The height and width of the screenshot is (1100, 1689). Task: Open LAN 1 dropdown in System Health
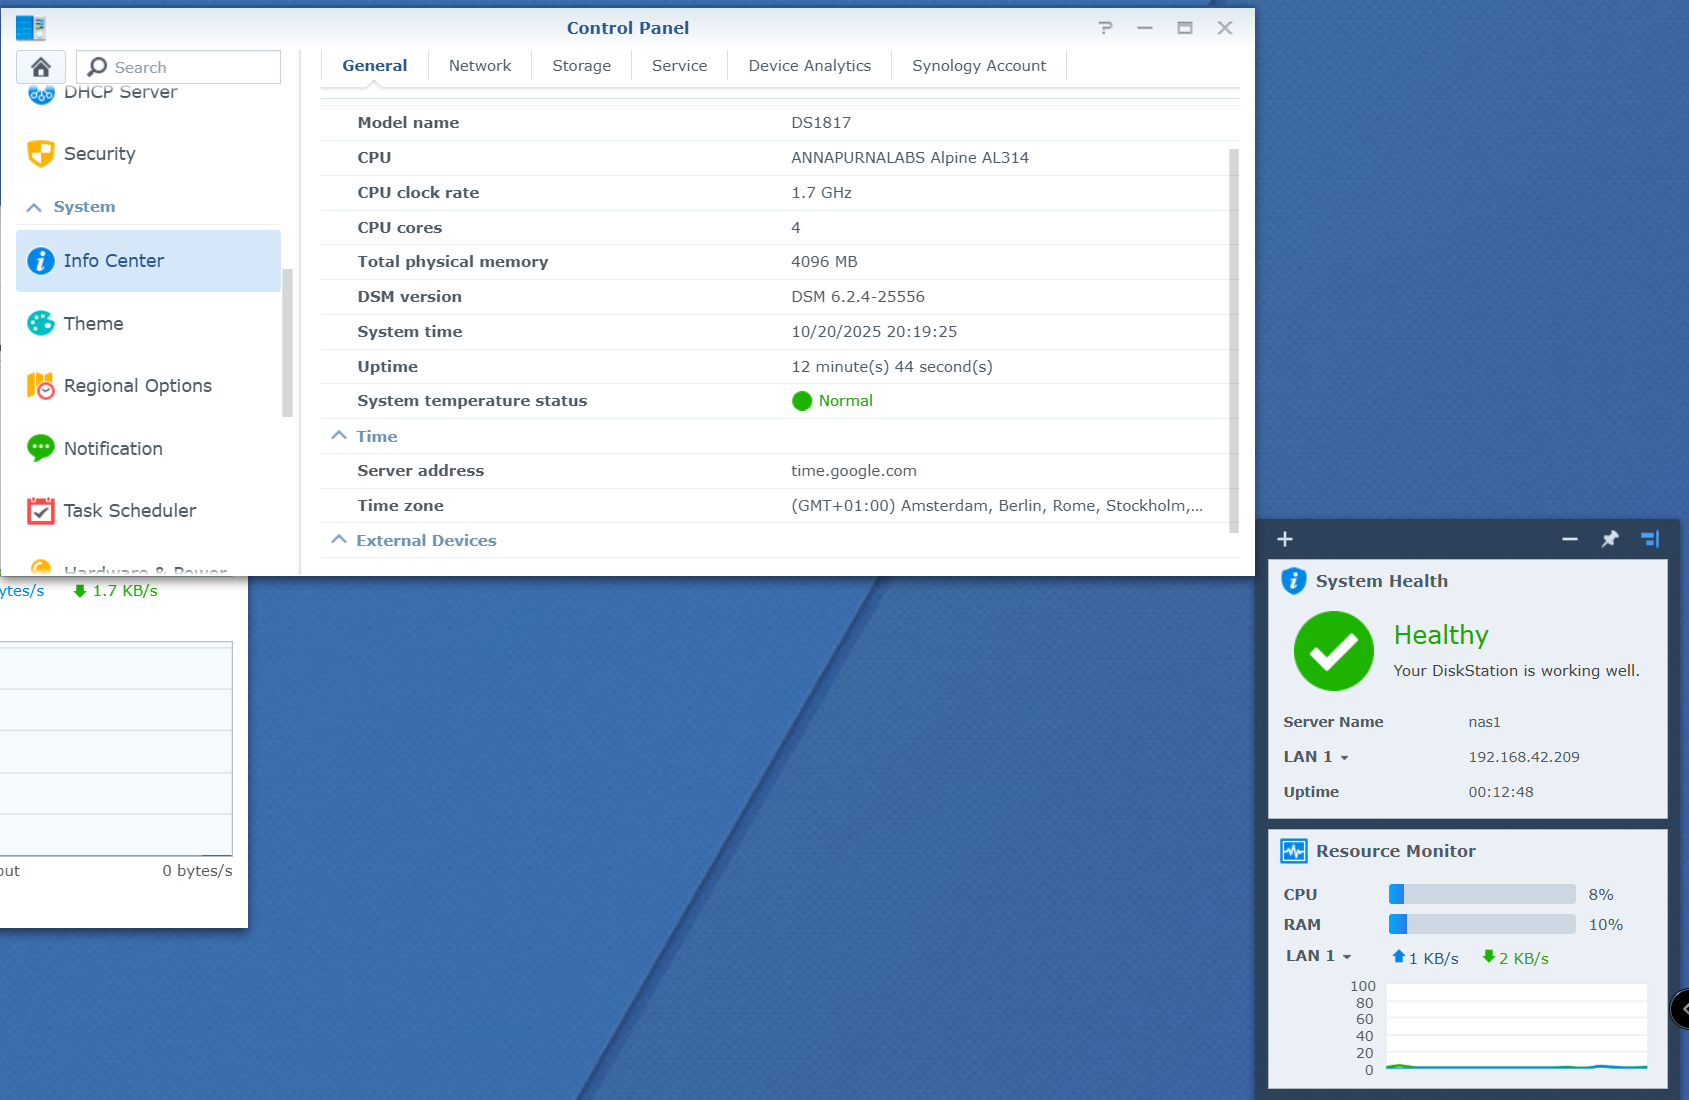pos(1344,758)
